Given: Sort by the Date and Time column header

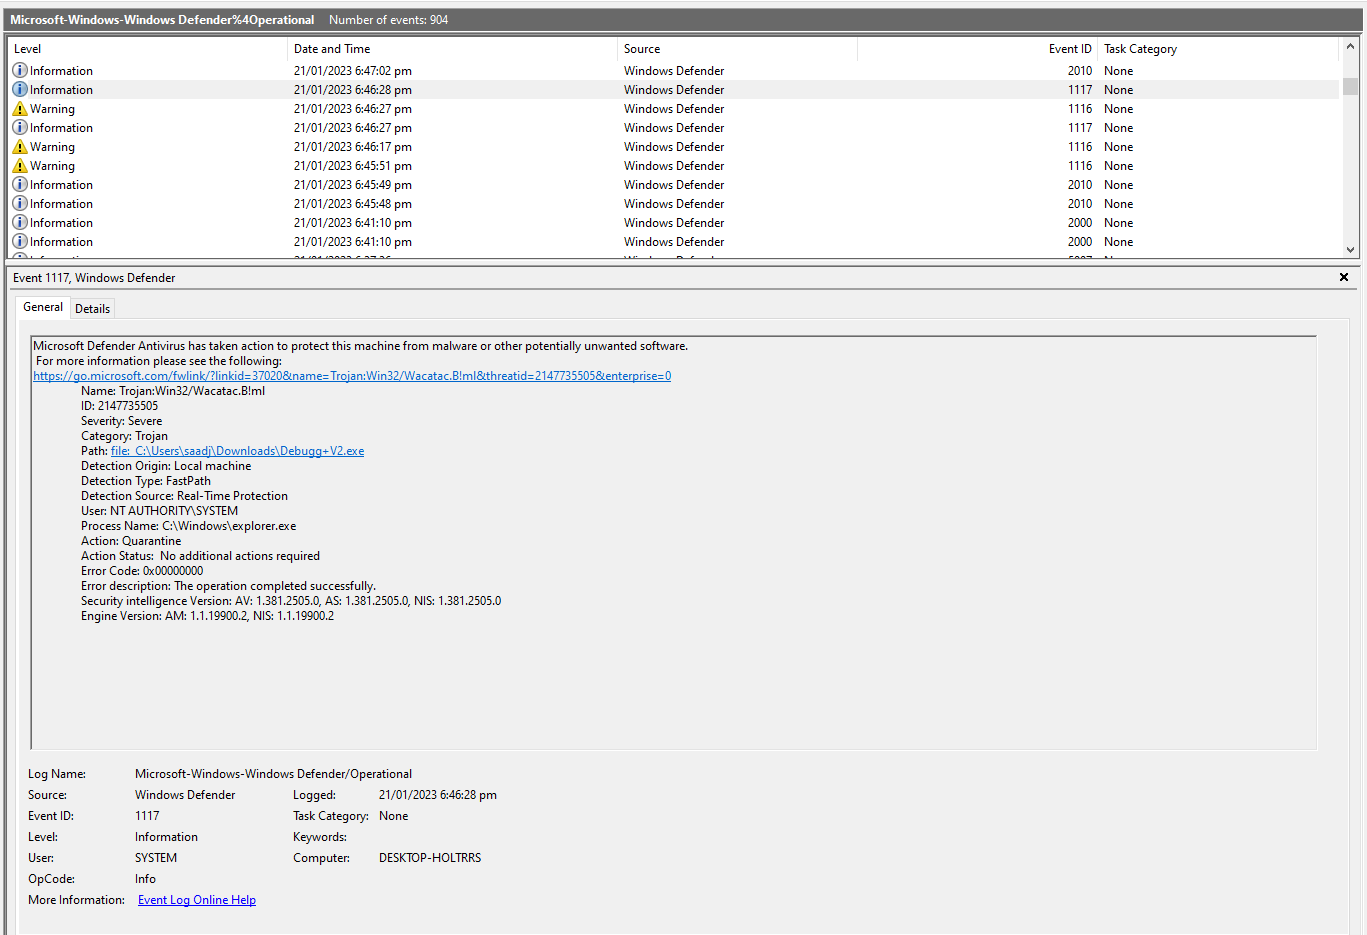Looking at the screenshot, I should 452,49.
